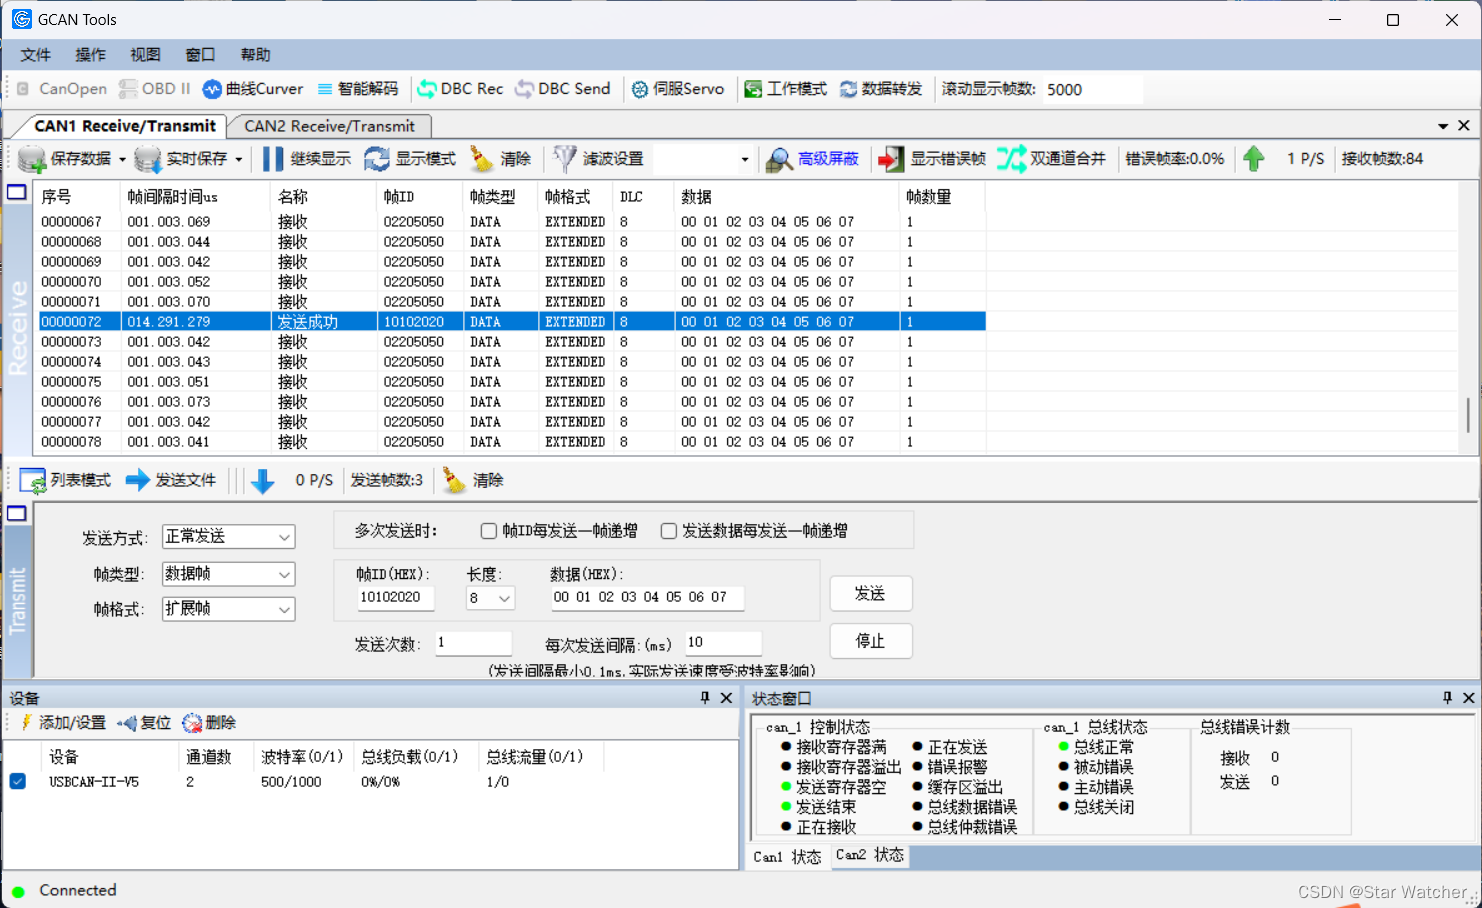Screen dimensions: 1482x908
Task: Select the CAN1 Receive/Transmit tab
Action: click(125, 126)
